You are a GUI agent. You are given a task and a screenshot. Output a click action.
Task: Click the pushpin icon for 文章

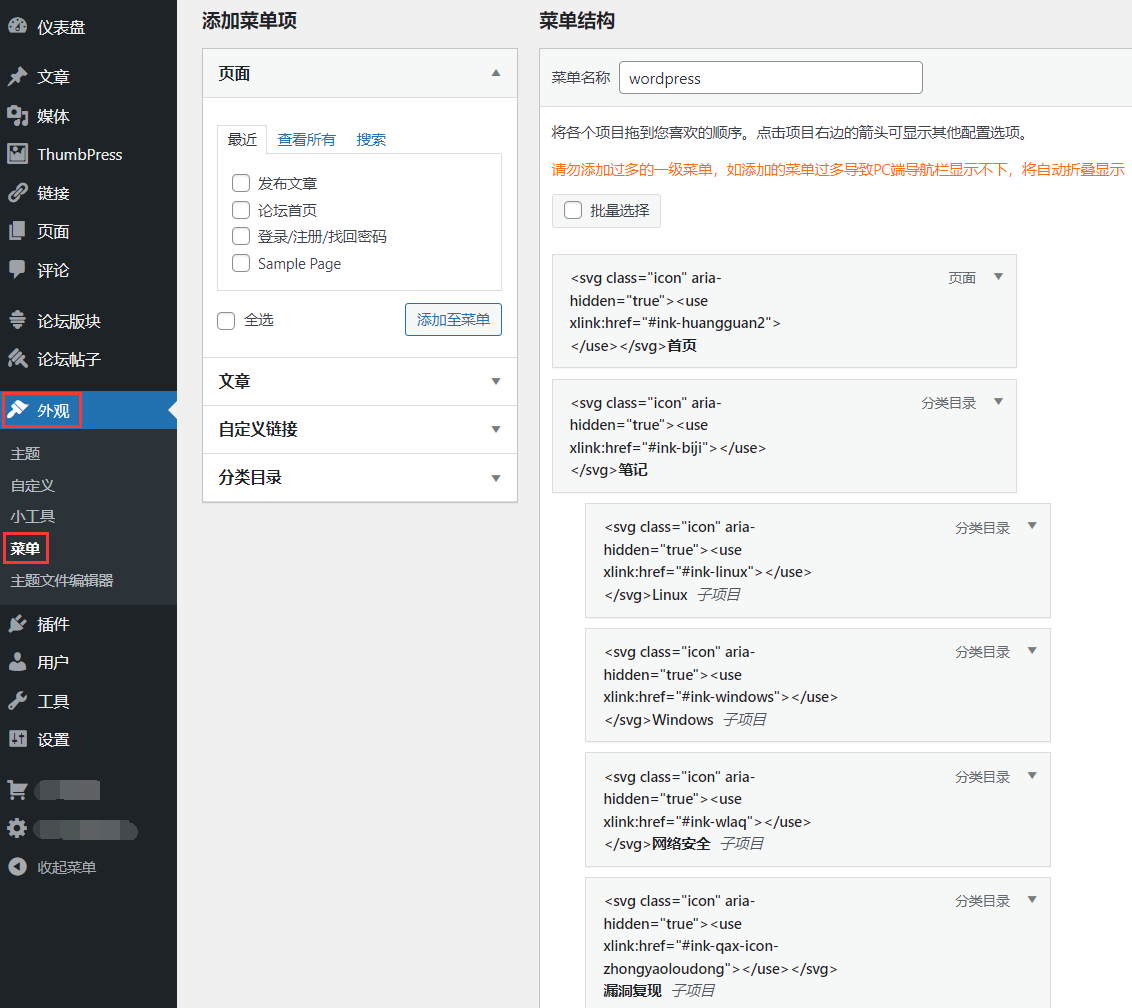[x=17, y=77]
